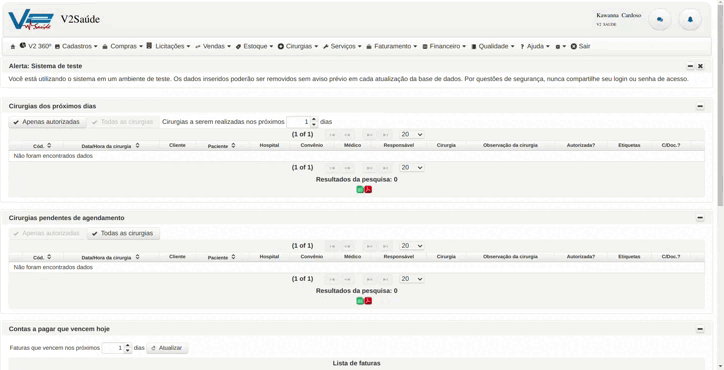Image resolution: width=724 pixels, height=370 pixels.
Task: Open the Cadastros menu
Action: pyautogui.click(x=76, y=46)
